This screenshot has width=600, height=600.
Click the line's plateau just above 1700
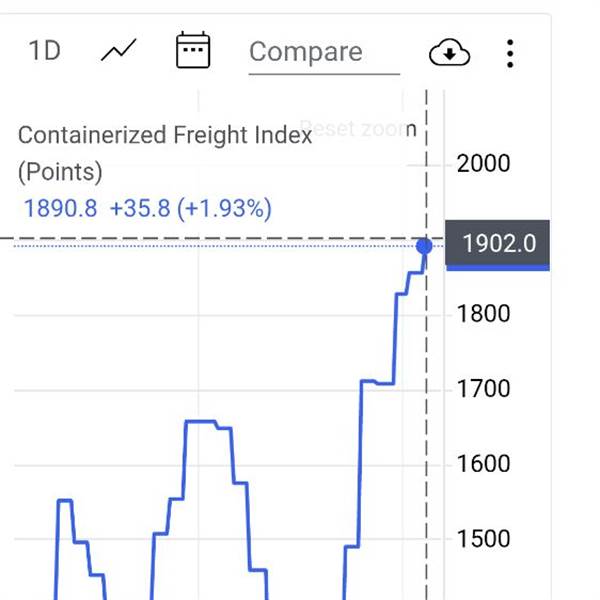pos(378,382)
